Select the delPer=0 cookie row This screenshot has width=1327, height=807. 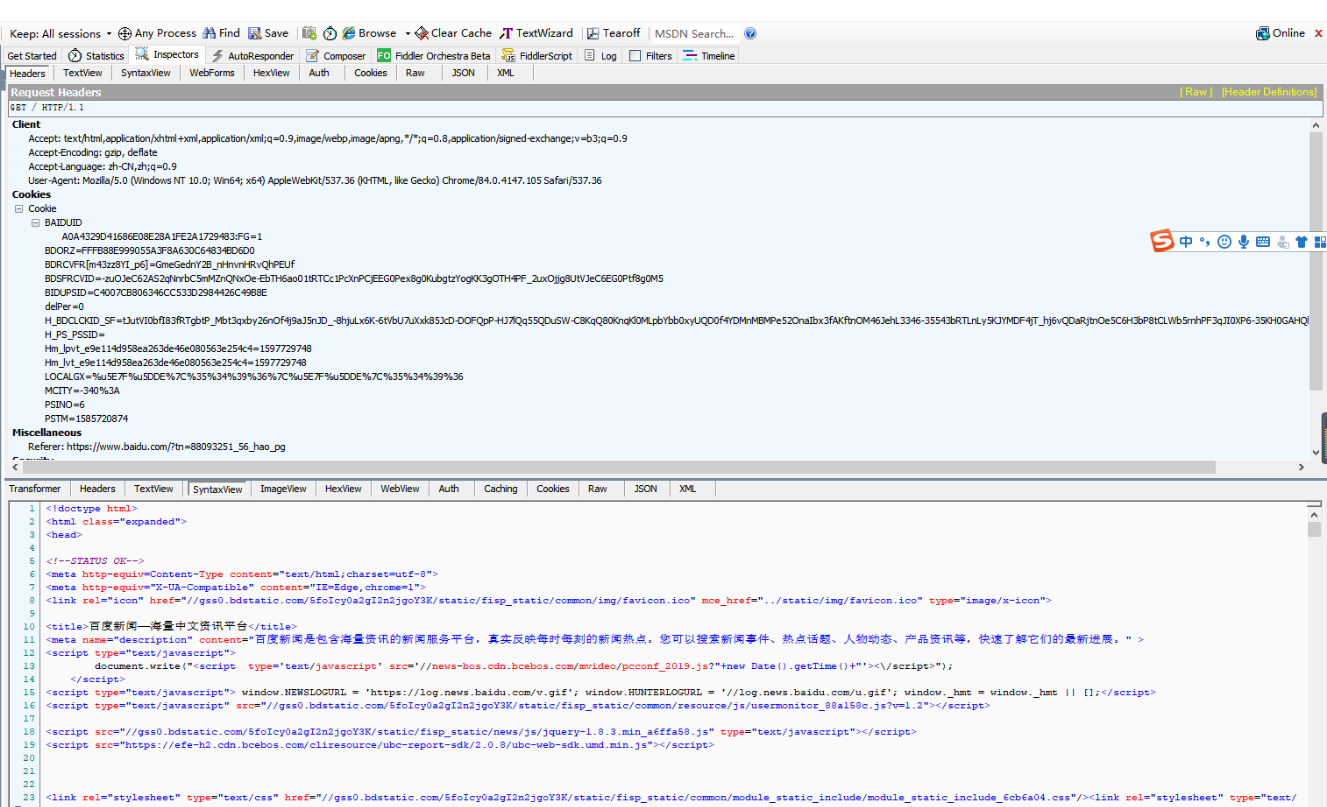(65, 307)
